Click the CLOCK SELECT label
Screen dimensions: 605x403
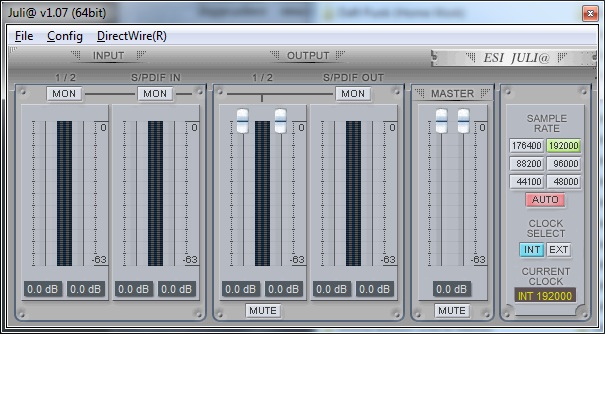(546, 229)
